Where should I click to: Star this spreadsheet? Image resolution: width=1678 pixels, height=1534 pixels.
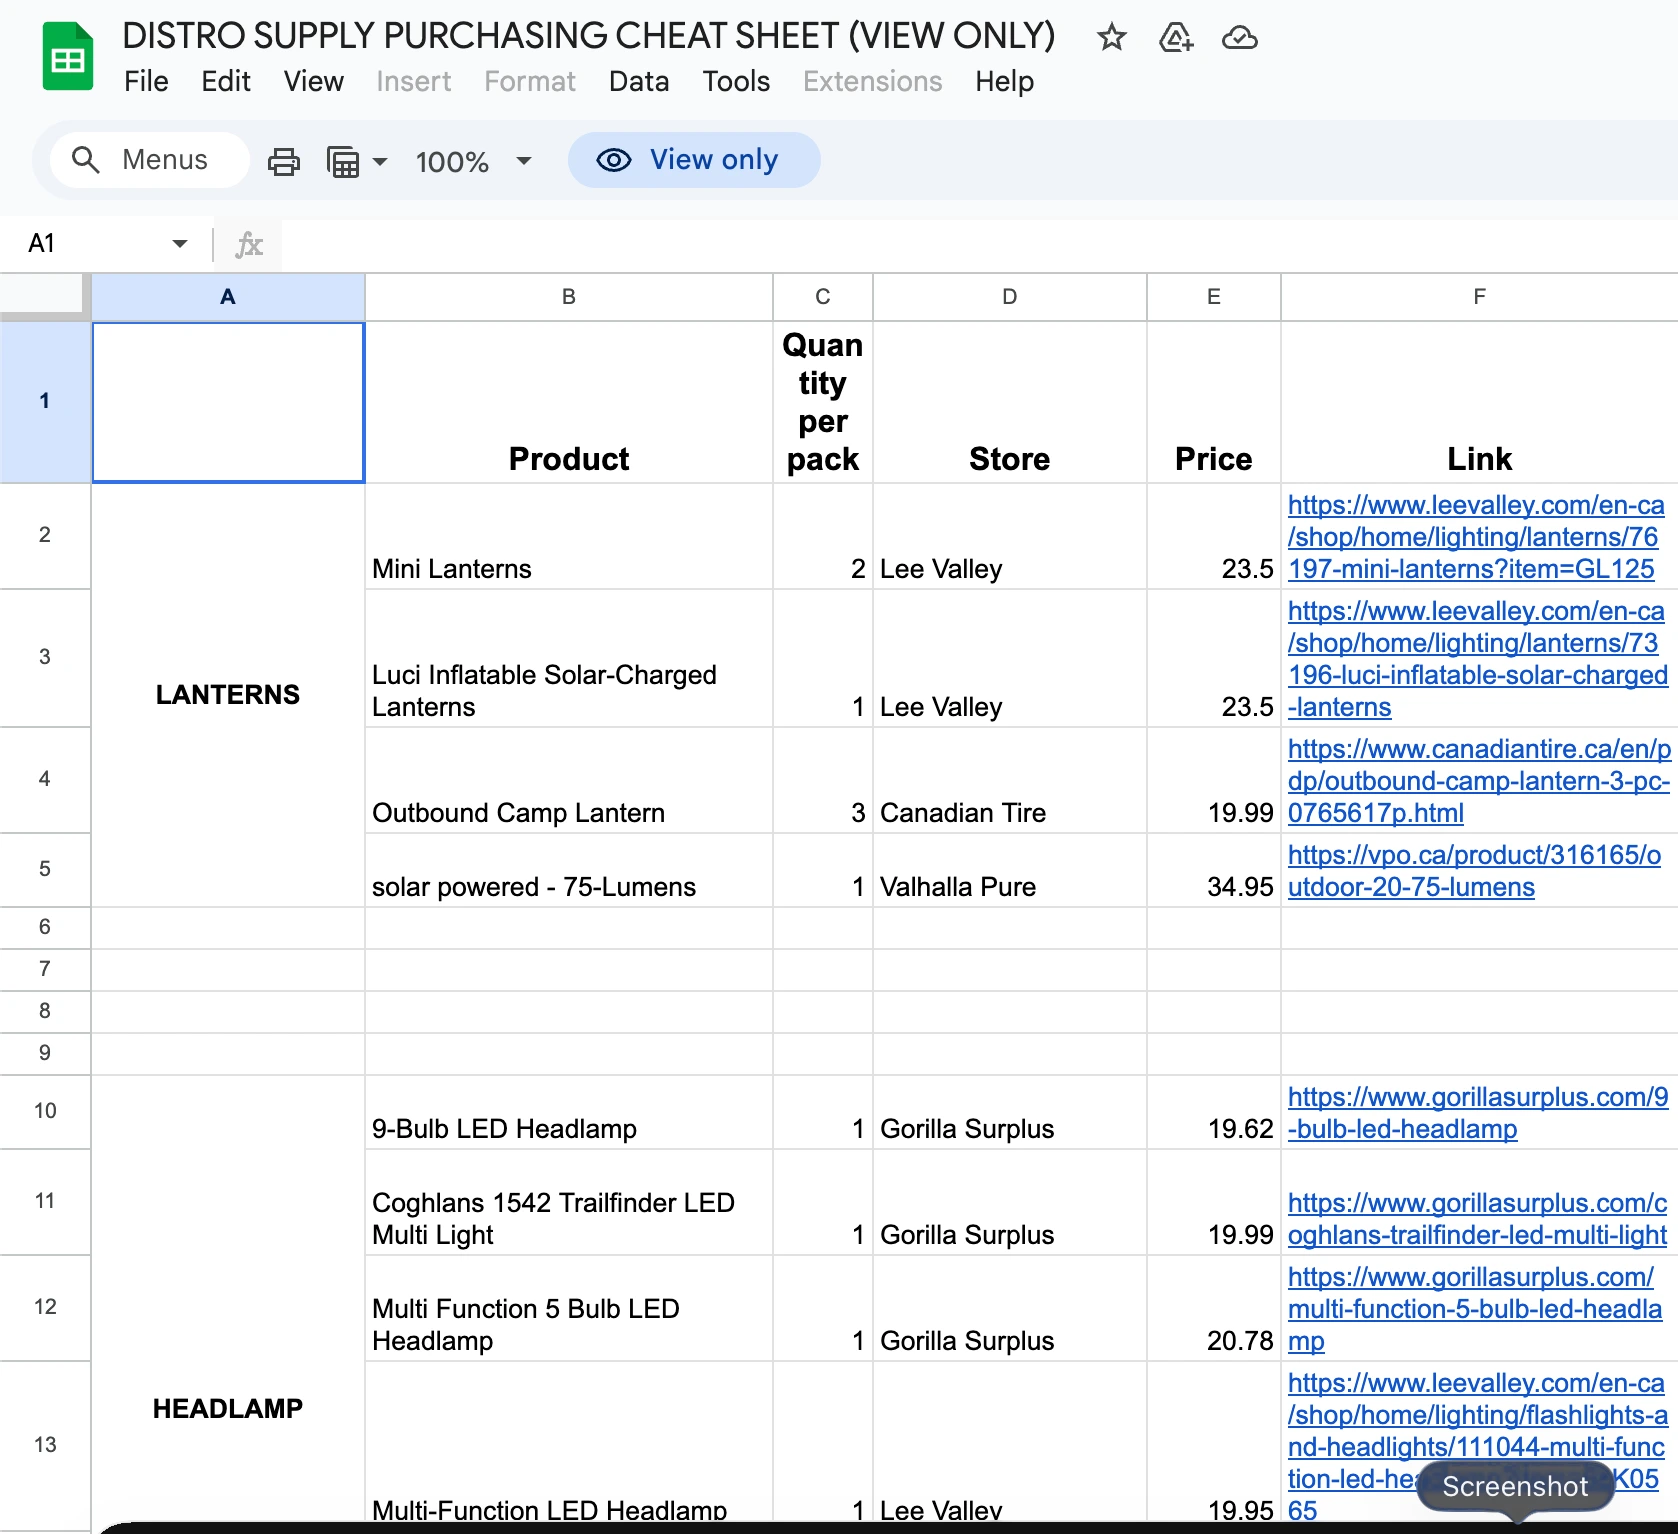1111,38
